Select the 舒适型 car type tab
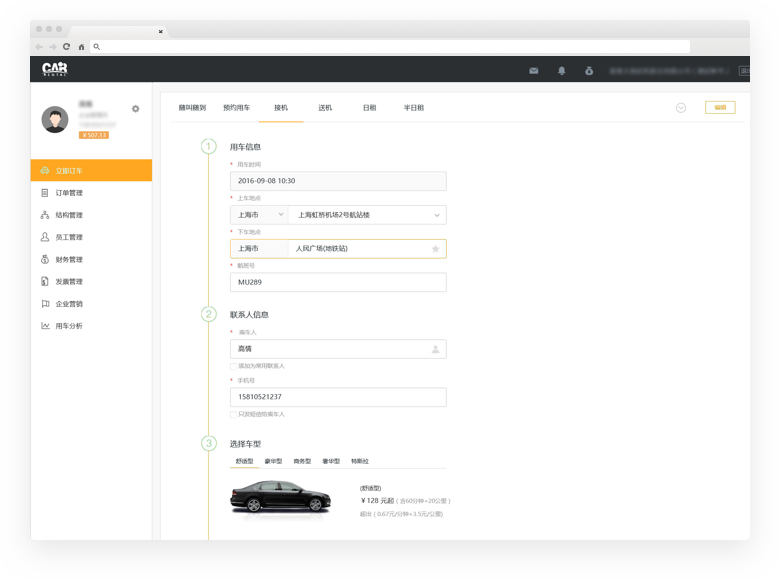Image resolution: width=780 pixels, height=580 pixels. [x=244, y=461]
